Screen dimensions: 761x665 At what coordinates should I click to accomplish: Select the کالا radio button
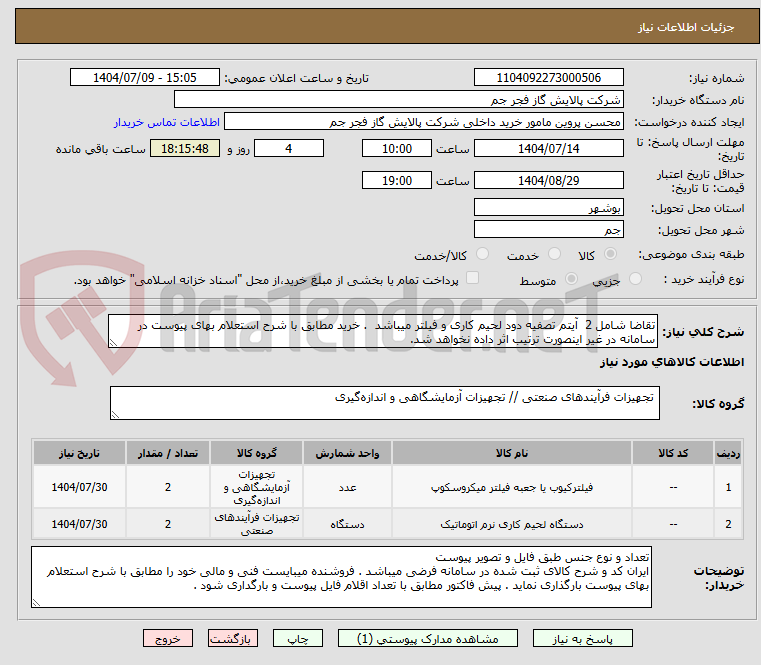pos(610,254)
